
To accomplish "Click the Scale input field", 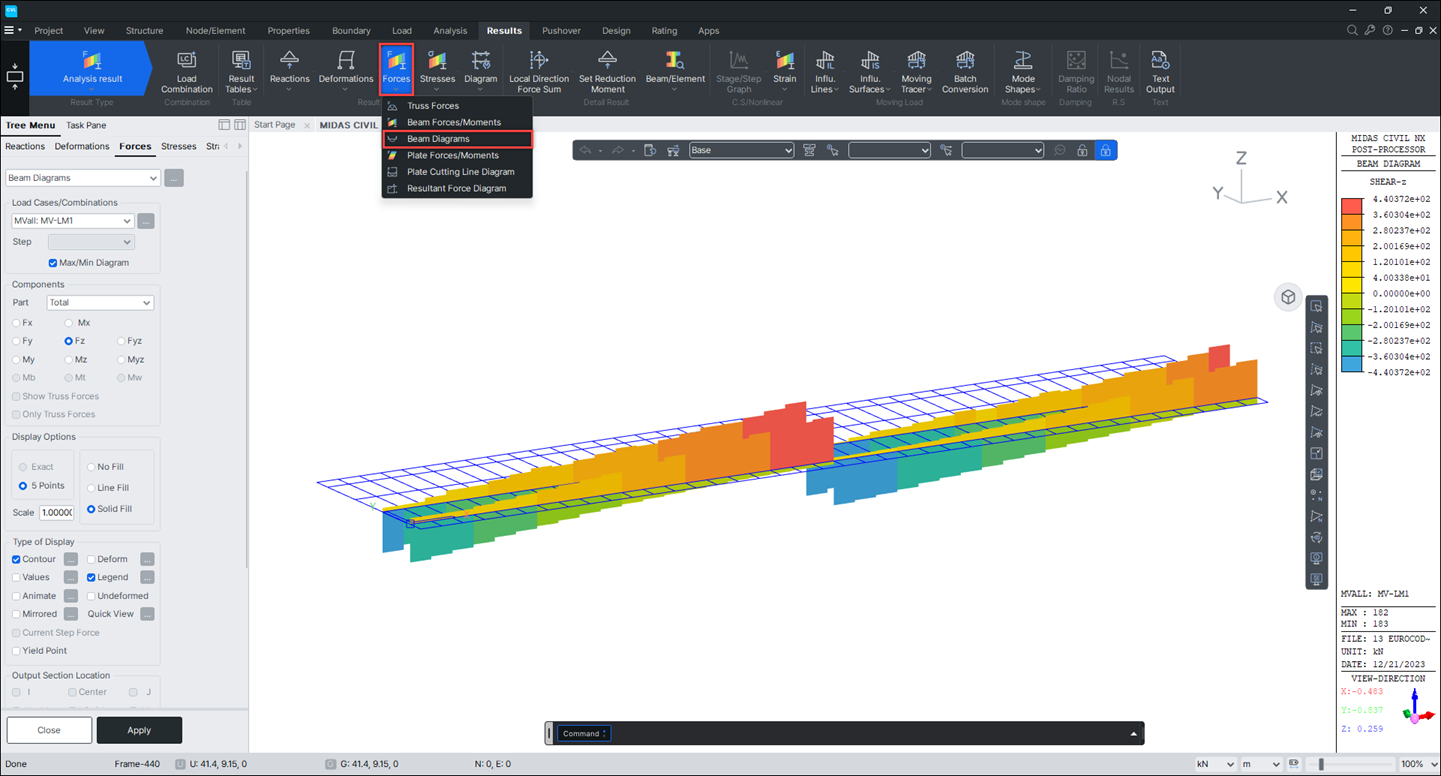I will click(56, 512).
